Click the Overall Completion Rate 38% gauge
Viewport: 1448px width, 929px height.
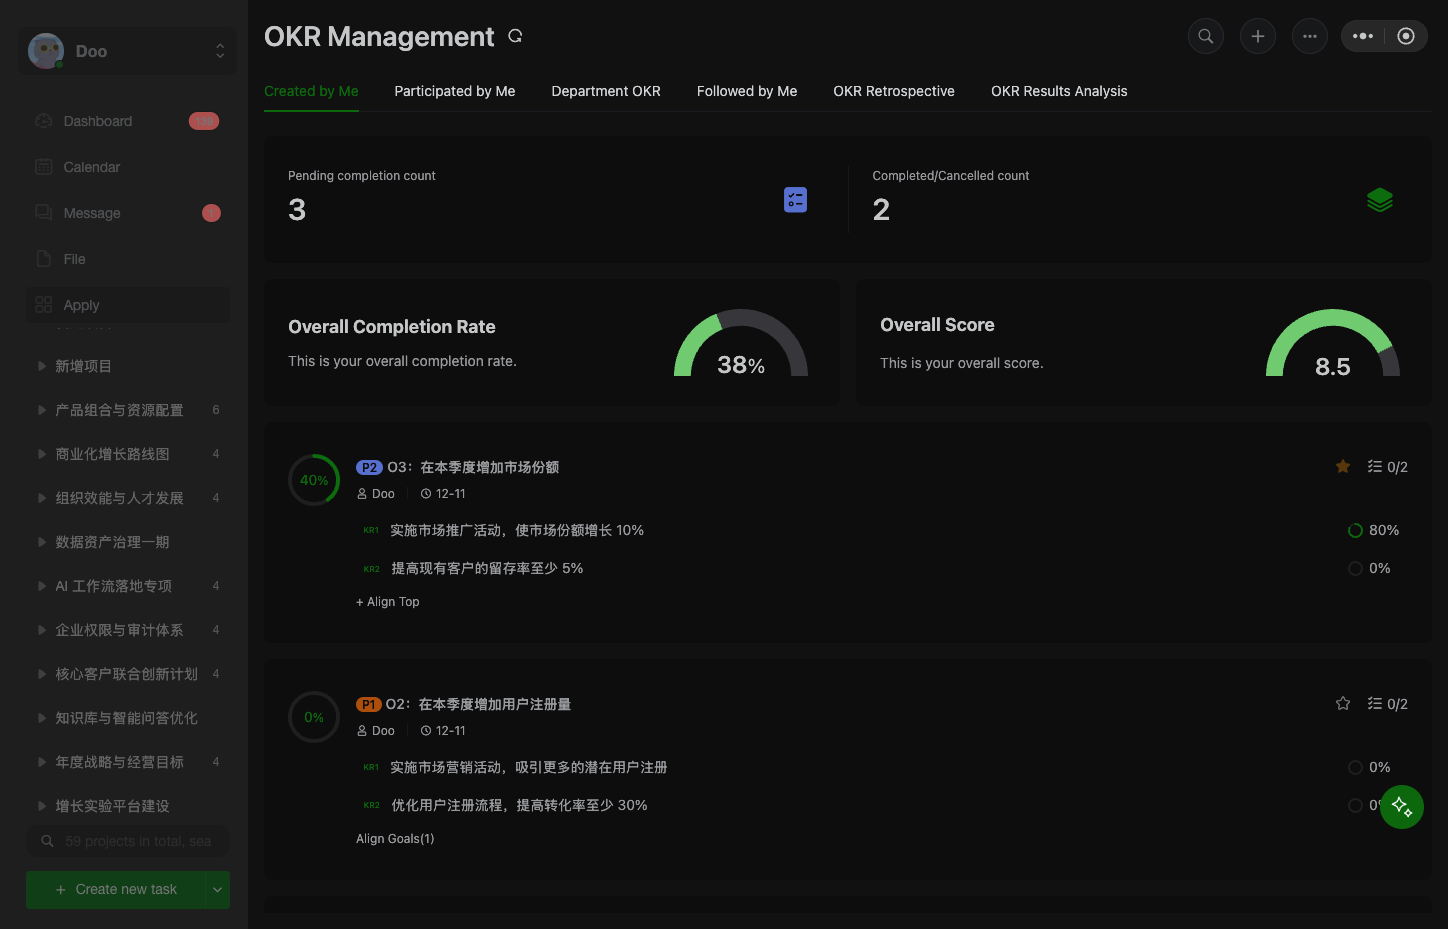click(x=741, y=344)
